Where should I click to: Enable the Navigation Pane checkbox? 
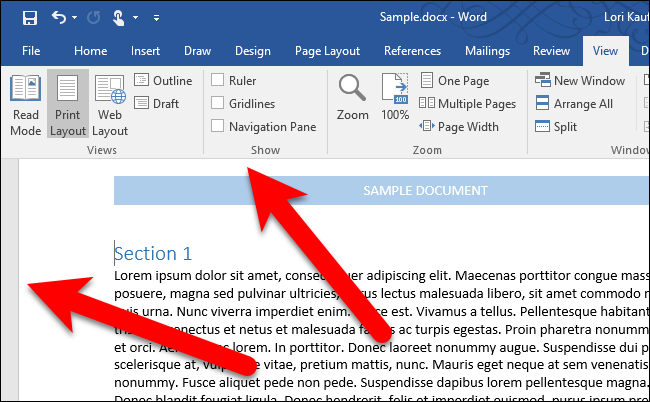pos(217,126)
